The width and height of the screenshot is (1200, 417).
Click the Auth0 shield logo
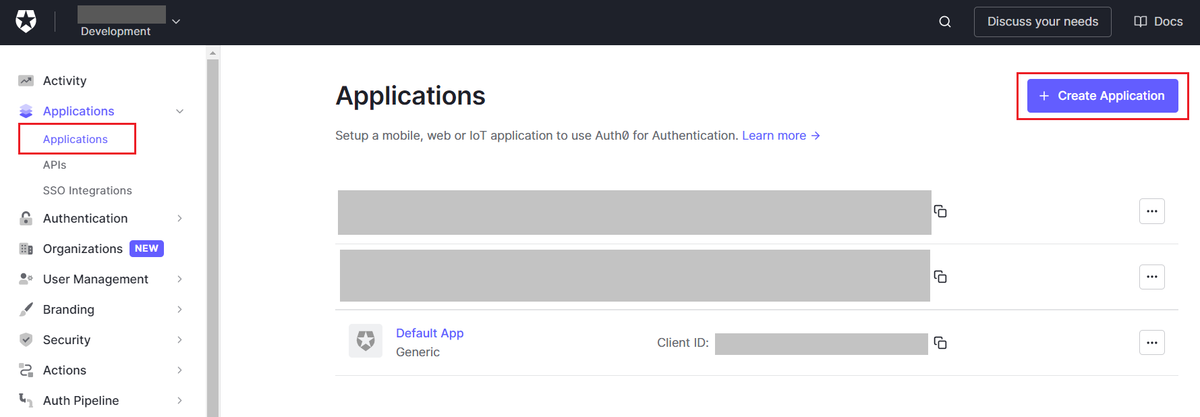(26, 21)
